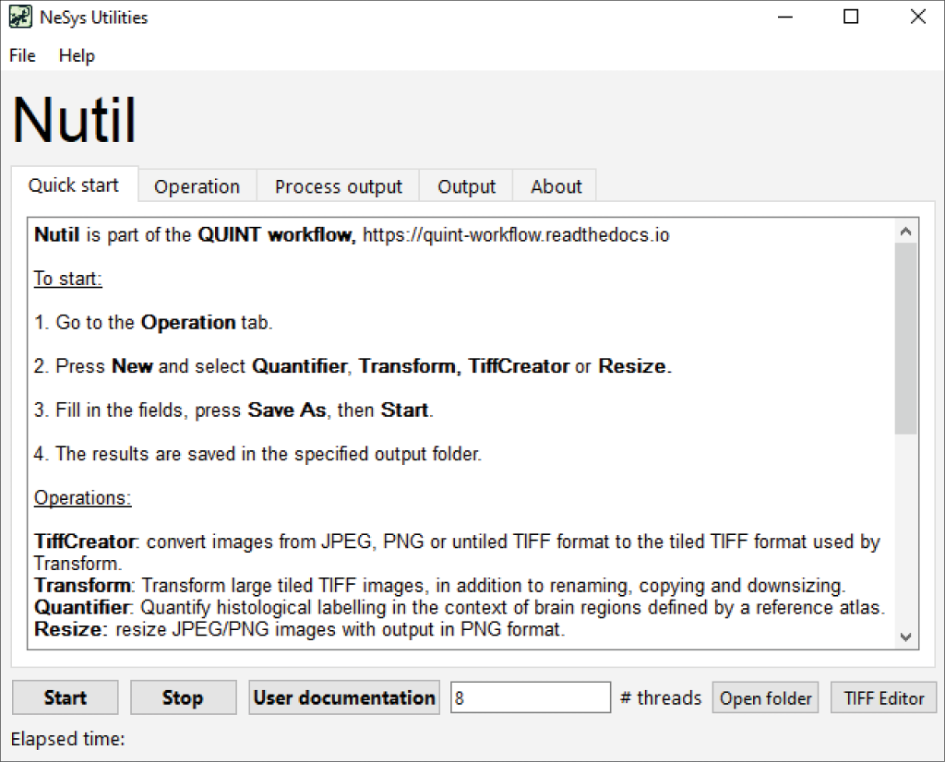The width and height of the screenshot is (945, 762).
Task: Close the NeSys Utilities window
Action: click(x=917, y=17)
